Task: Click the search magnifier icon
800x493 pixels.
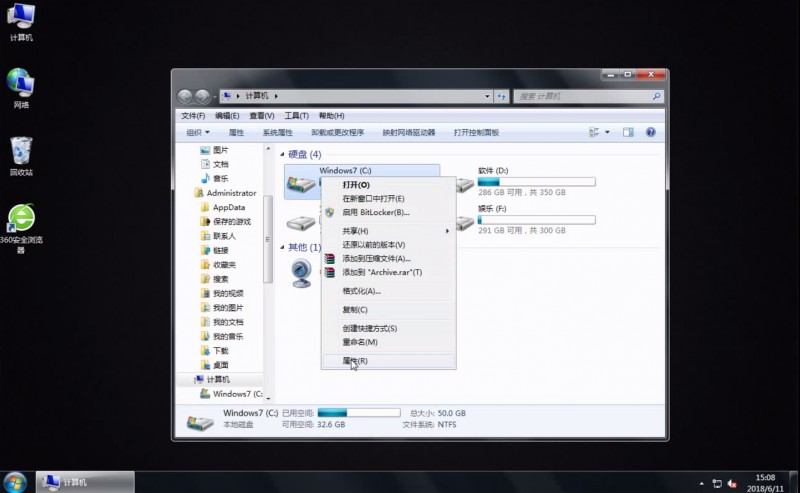Action: [x=656, y=96]
